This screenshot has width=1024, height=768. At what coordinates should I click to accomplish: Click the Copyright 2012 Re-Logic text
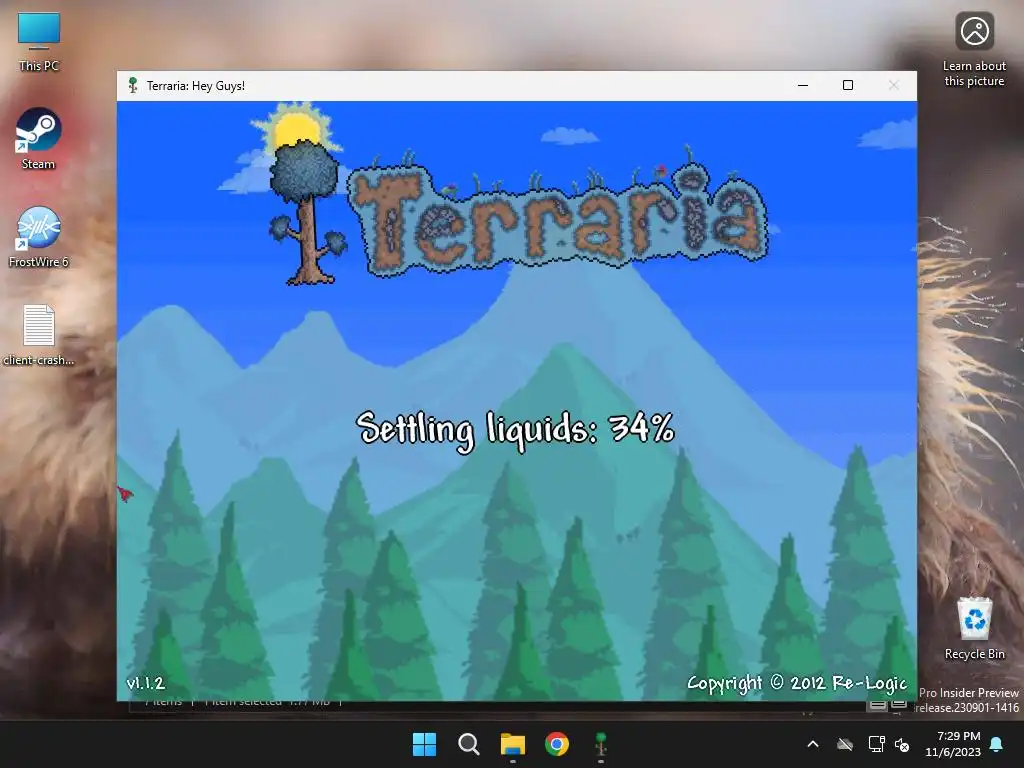click(x=797, y=683)
